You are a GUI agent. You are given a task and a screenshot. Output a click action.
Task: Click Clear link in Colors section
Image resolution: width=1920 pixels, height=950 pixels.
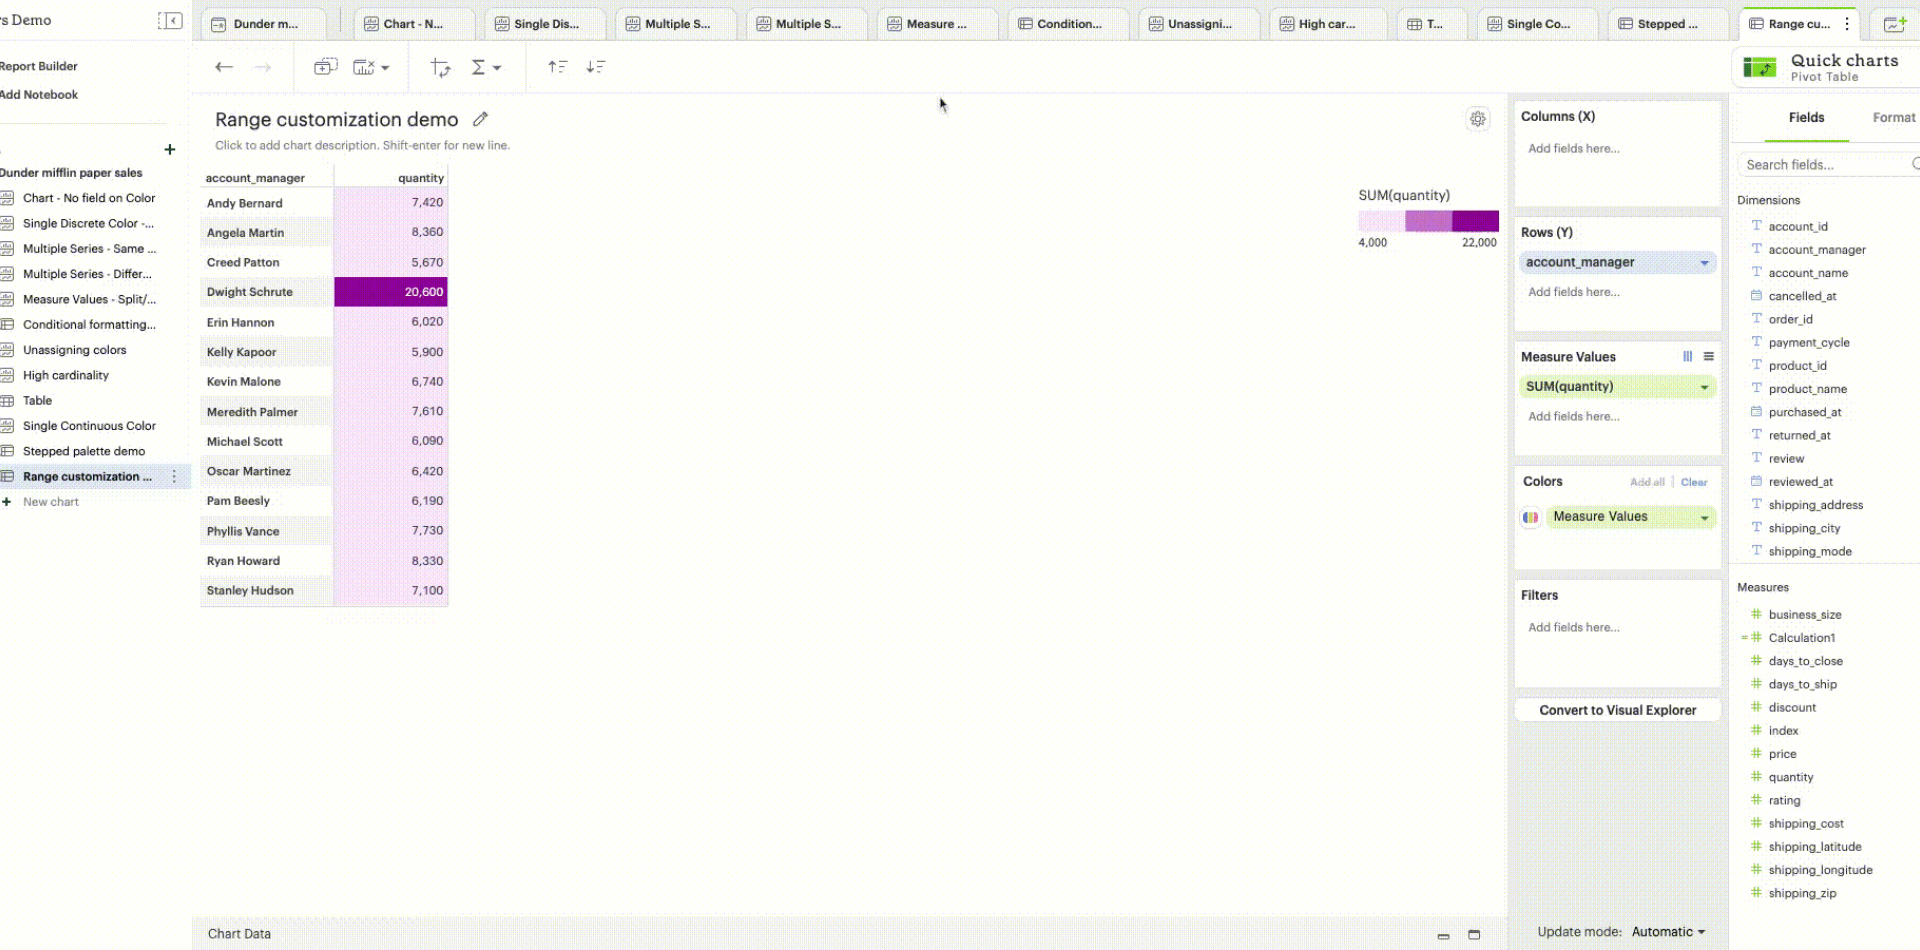click(1693, 482)
